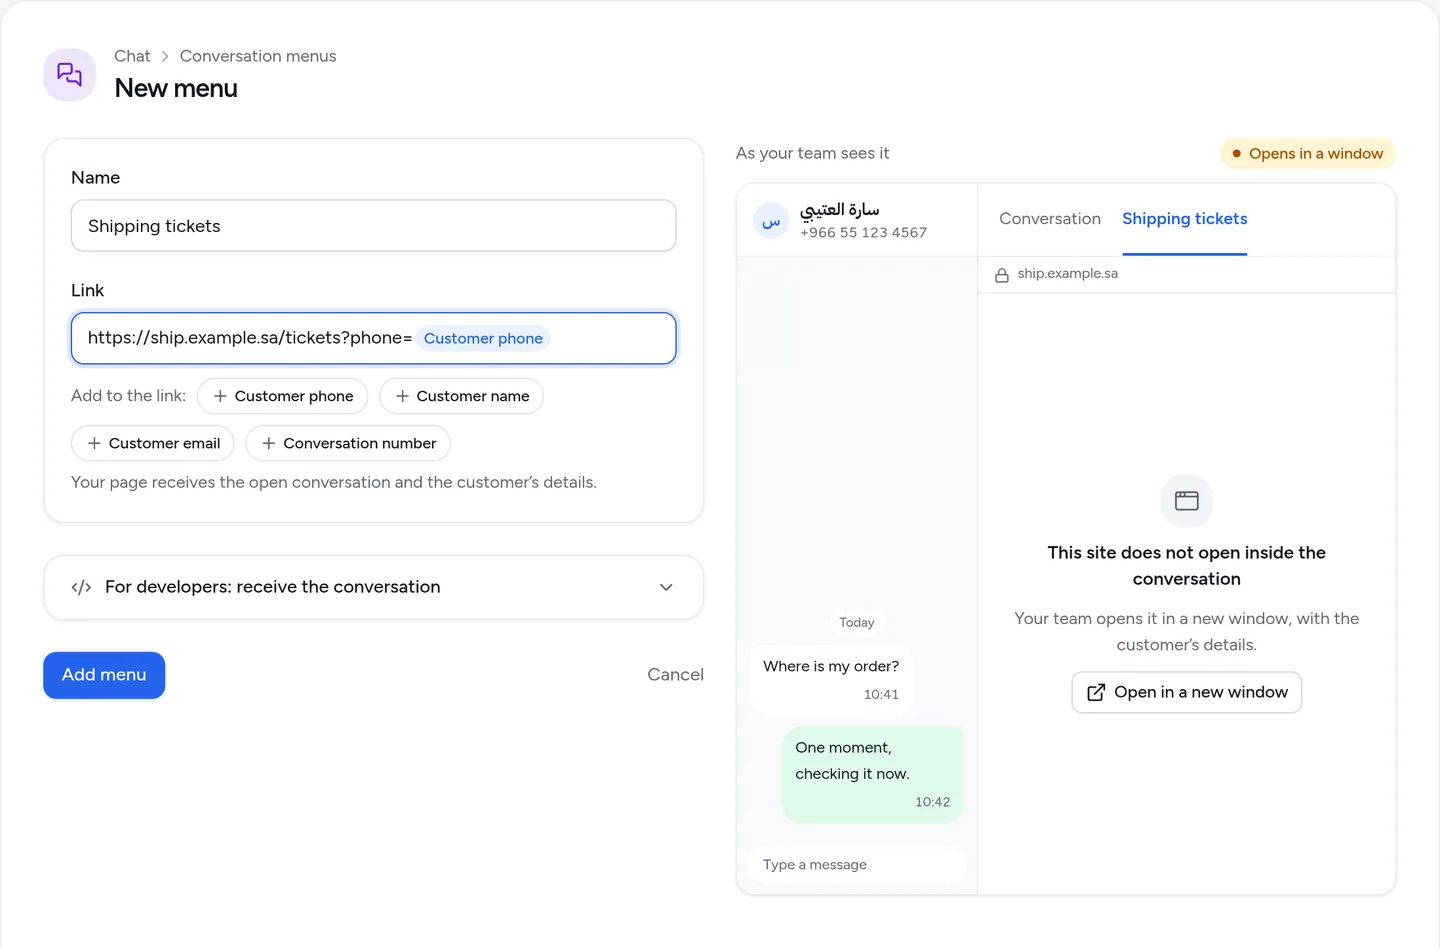Click the customer avatar in the preview header

pos(771,220)
